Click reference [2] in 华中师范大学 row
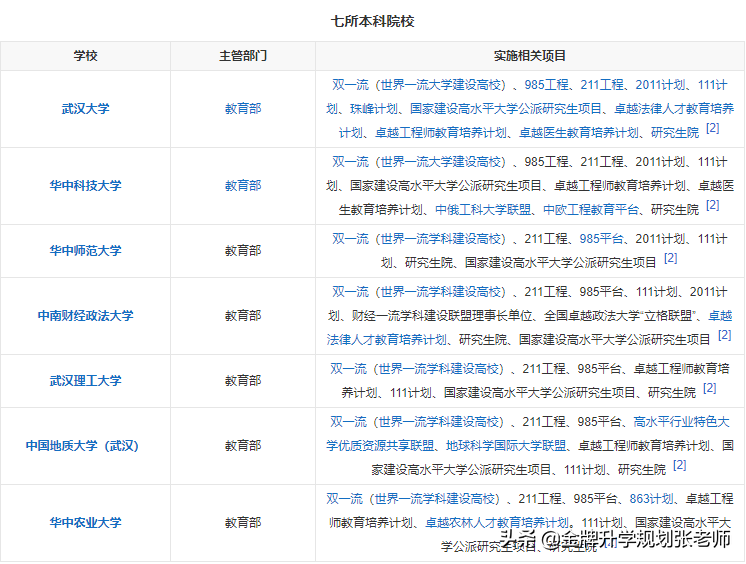The height and width of the screenshot is (564, 746). [670, 258]
